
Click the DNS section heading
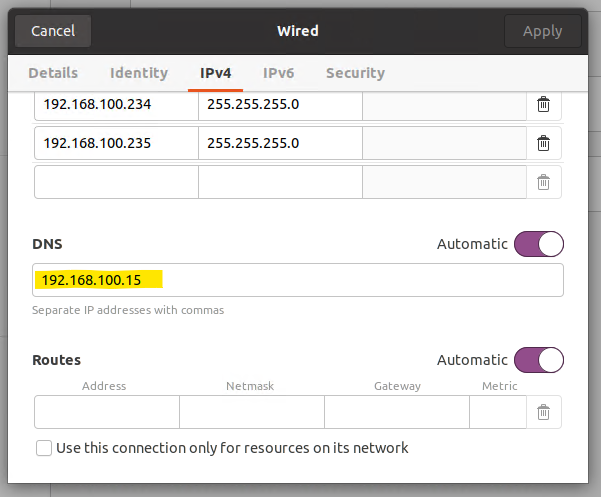coord(47,244)
